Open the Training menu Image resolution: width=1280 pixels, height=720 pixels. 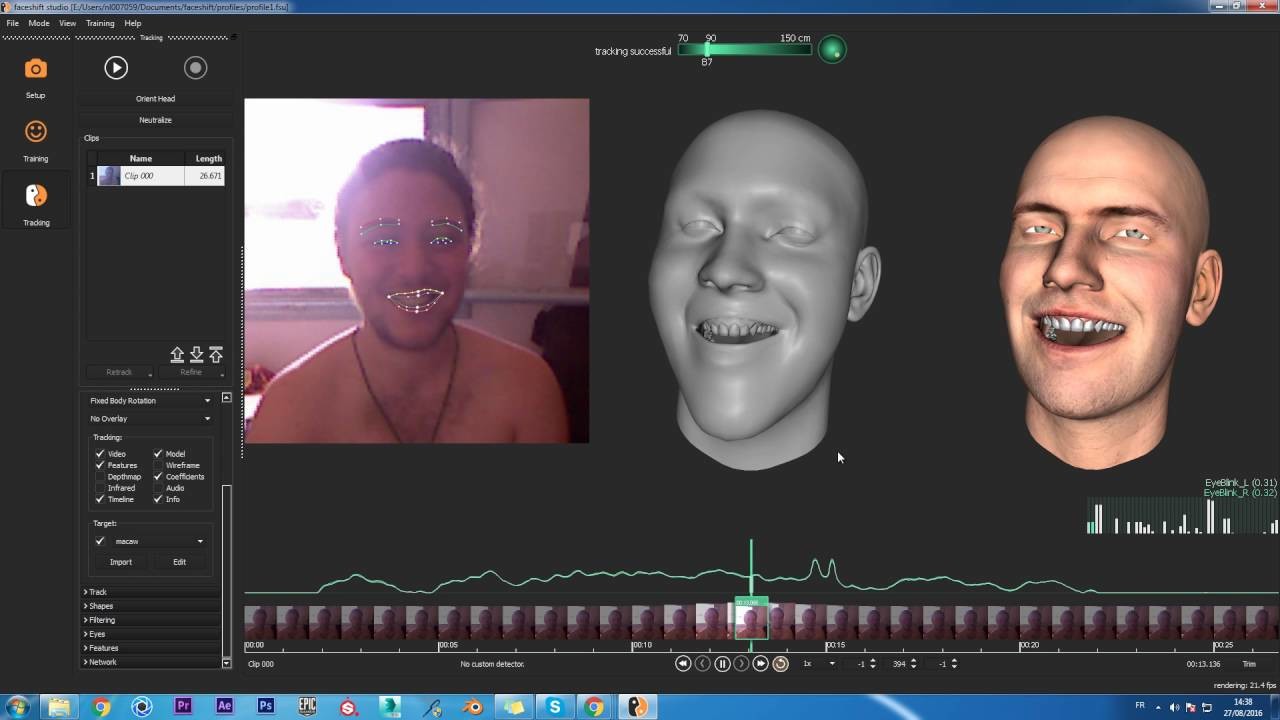tap(100, 22)
